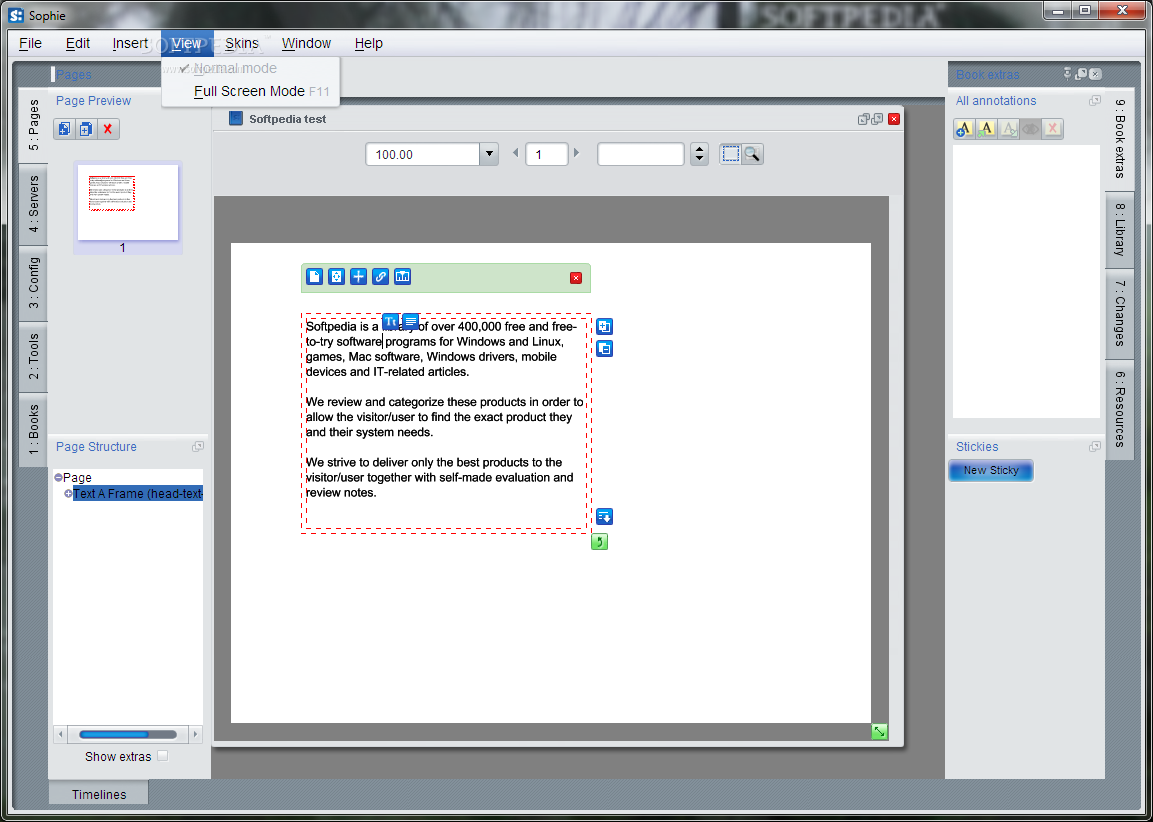
Task: Switch to the 8 : Library side tab
Action: (x=1120, y=229)
